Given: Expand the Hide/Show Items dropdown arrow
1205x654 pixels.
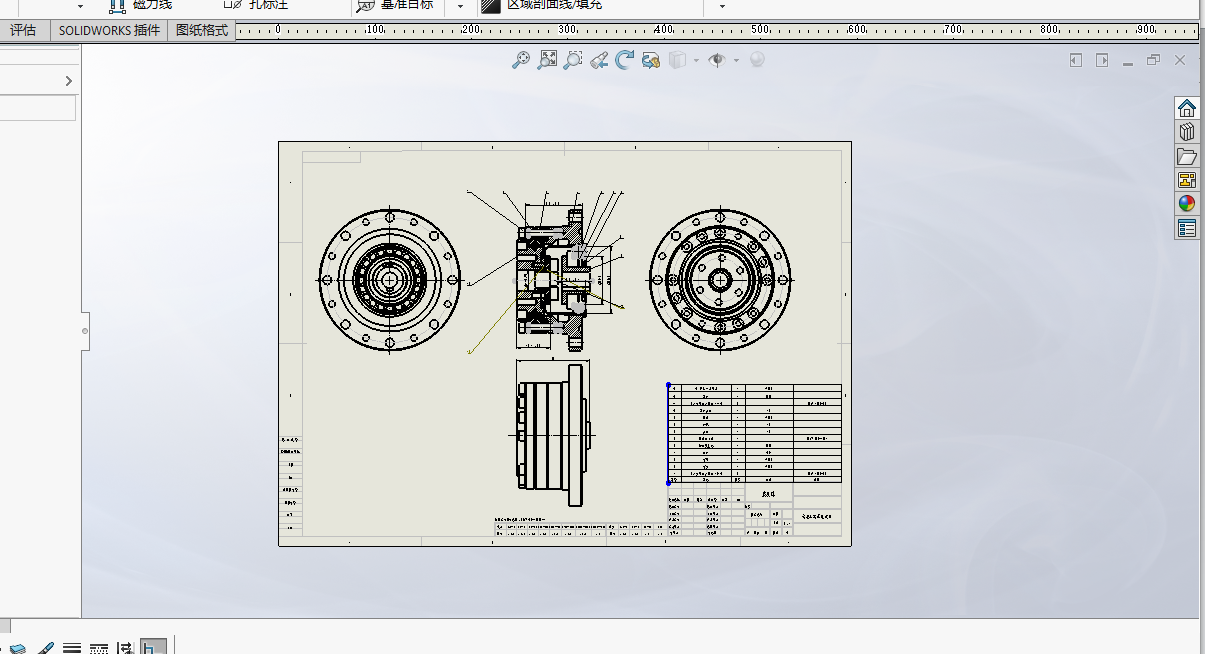Looking at the screenshot, I should [736, 60].
